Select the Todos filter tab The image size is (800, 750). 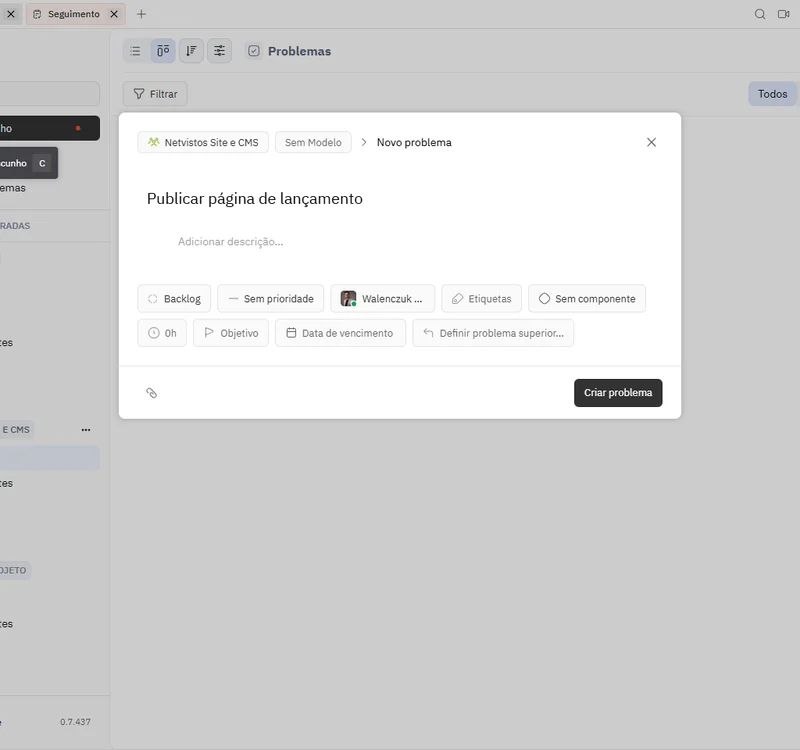(x=772, y=94)
